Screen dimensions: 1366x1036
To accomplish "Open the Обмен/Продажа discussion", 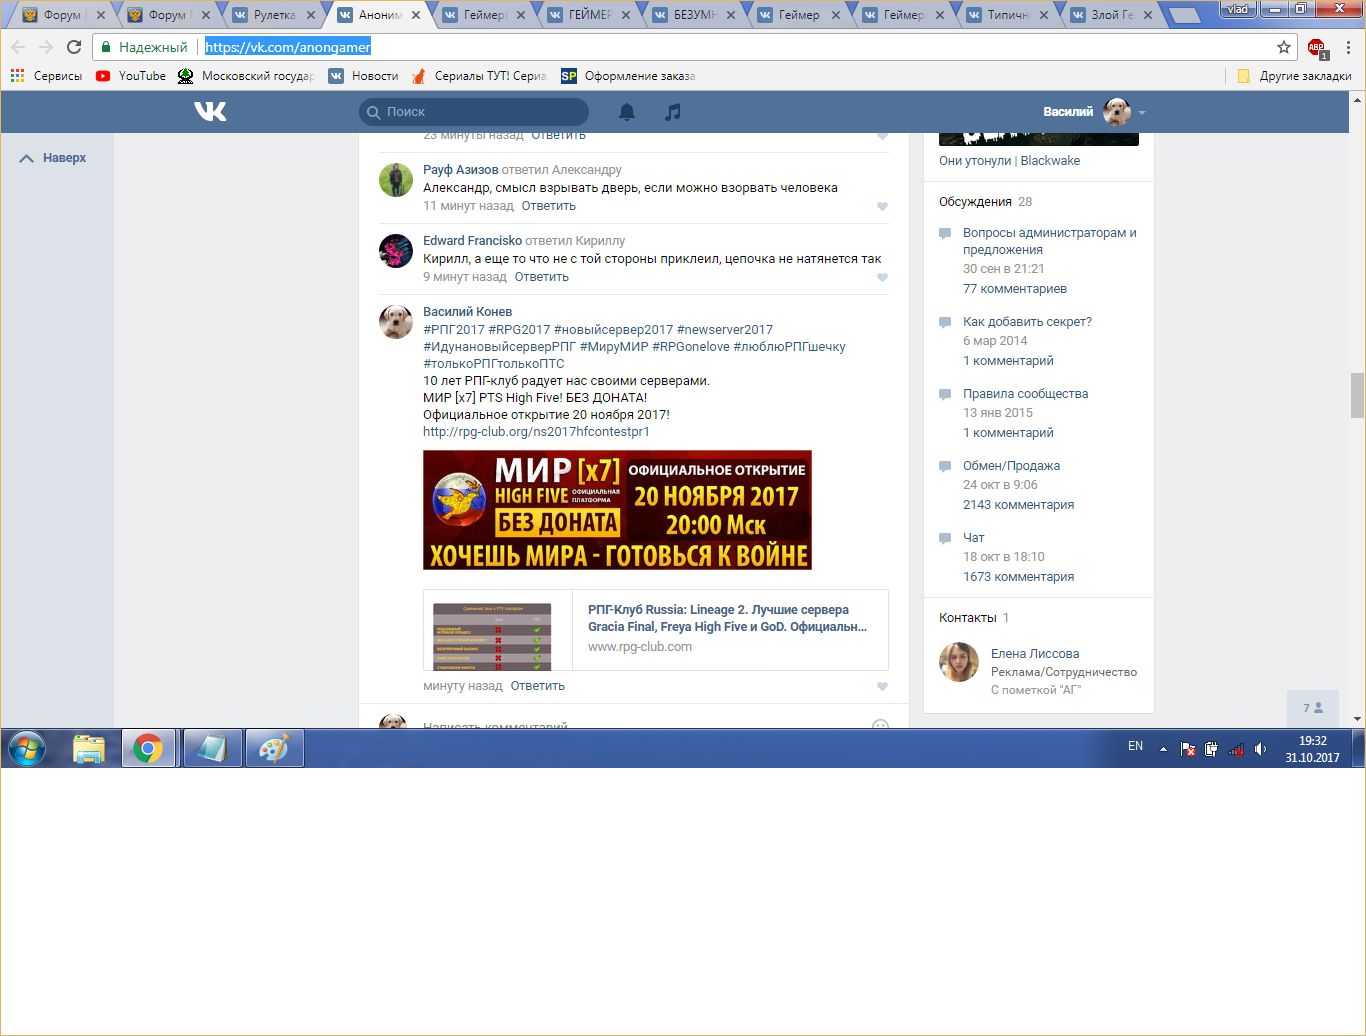I will 1011,466.
